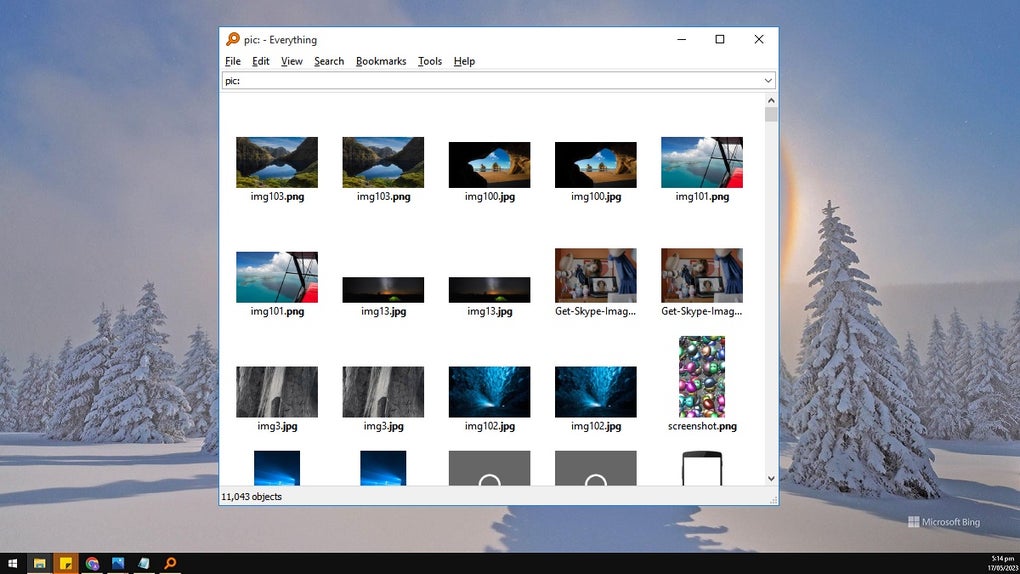Open the Search menu
Viewport: 1020px width, 574px height.
pyautogui.click(x=329, y=61)
